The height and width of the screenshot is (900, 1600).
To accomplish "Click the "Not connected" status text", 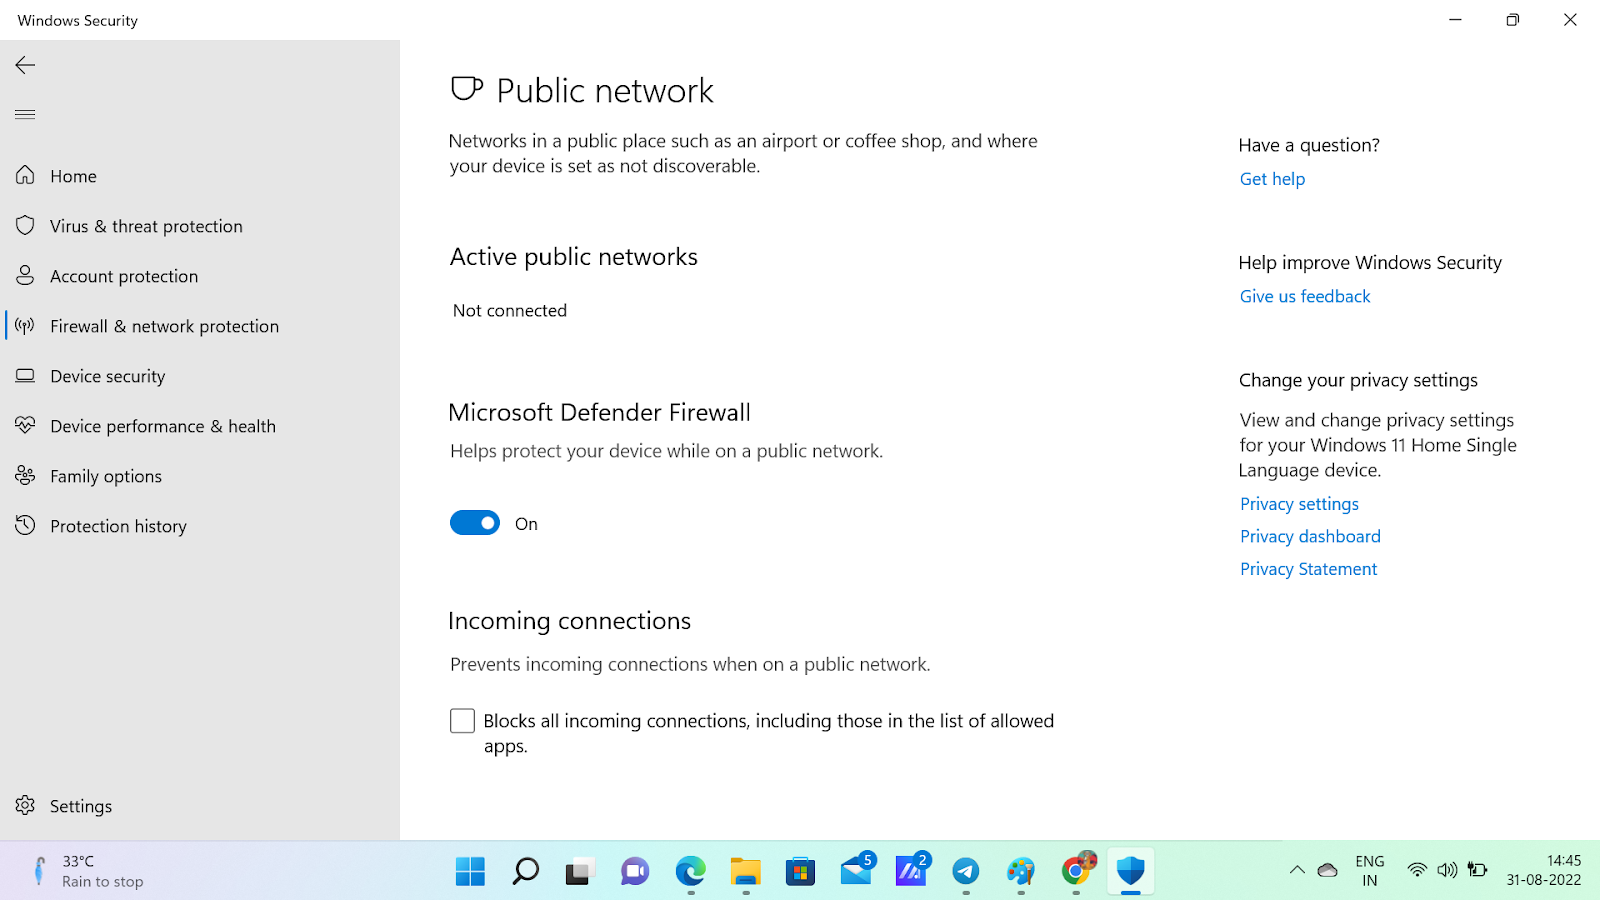I will (510, 311).
